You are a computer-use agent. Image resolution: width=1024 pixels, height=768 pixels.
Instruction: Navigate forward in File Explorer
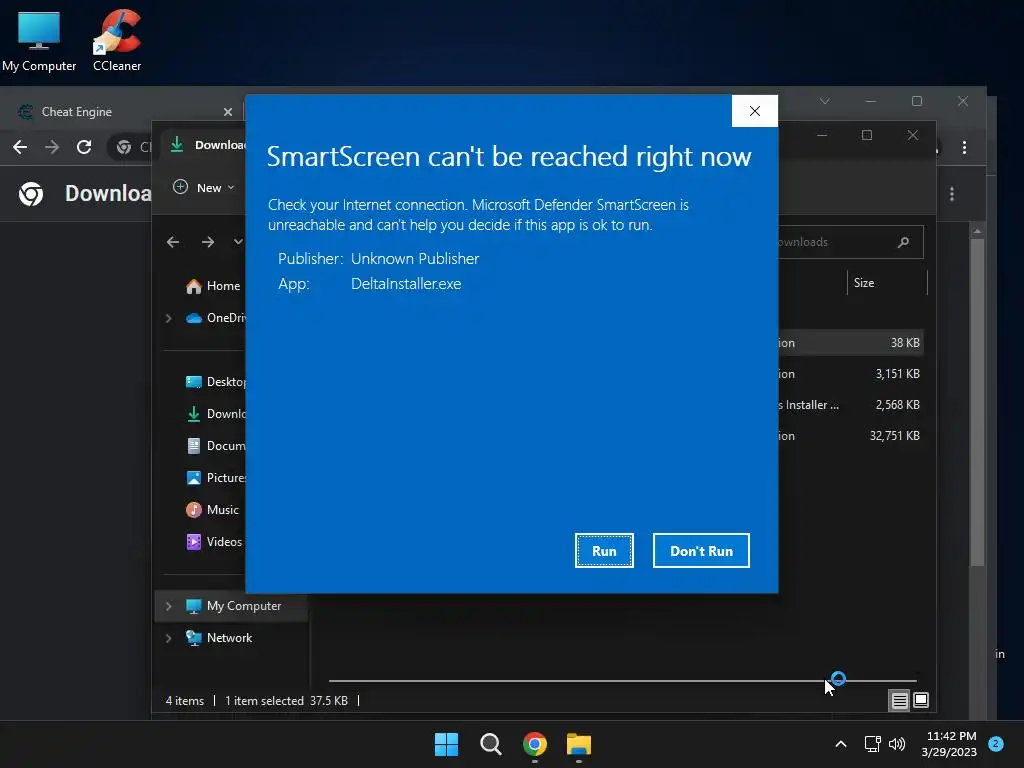(x=208, y=242)
